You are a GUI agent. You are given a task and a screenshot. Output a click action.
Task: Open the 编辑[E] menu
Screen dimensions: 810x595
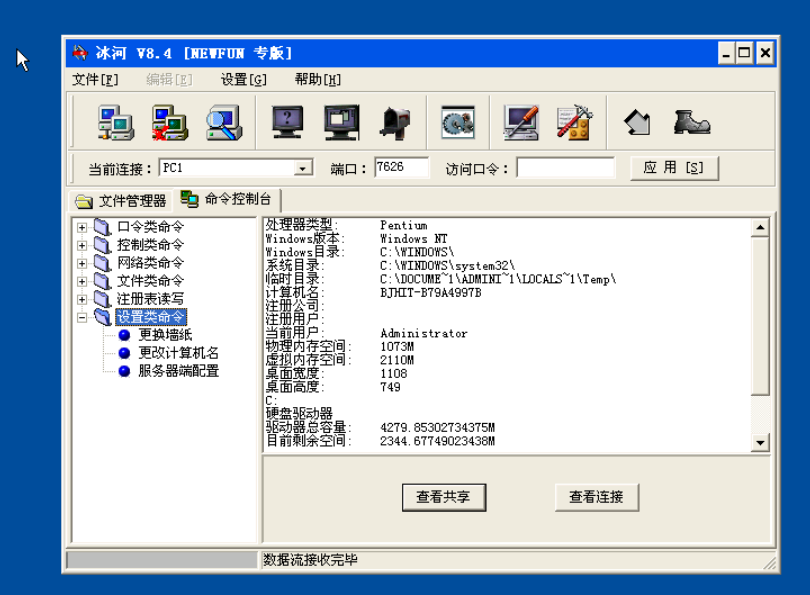tap(169, 80)
